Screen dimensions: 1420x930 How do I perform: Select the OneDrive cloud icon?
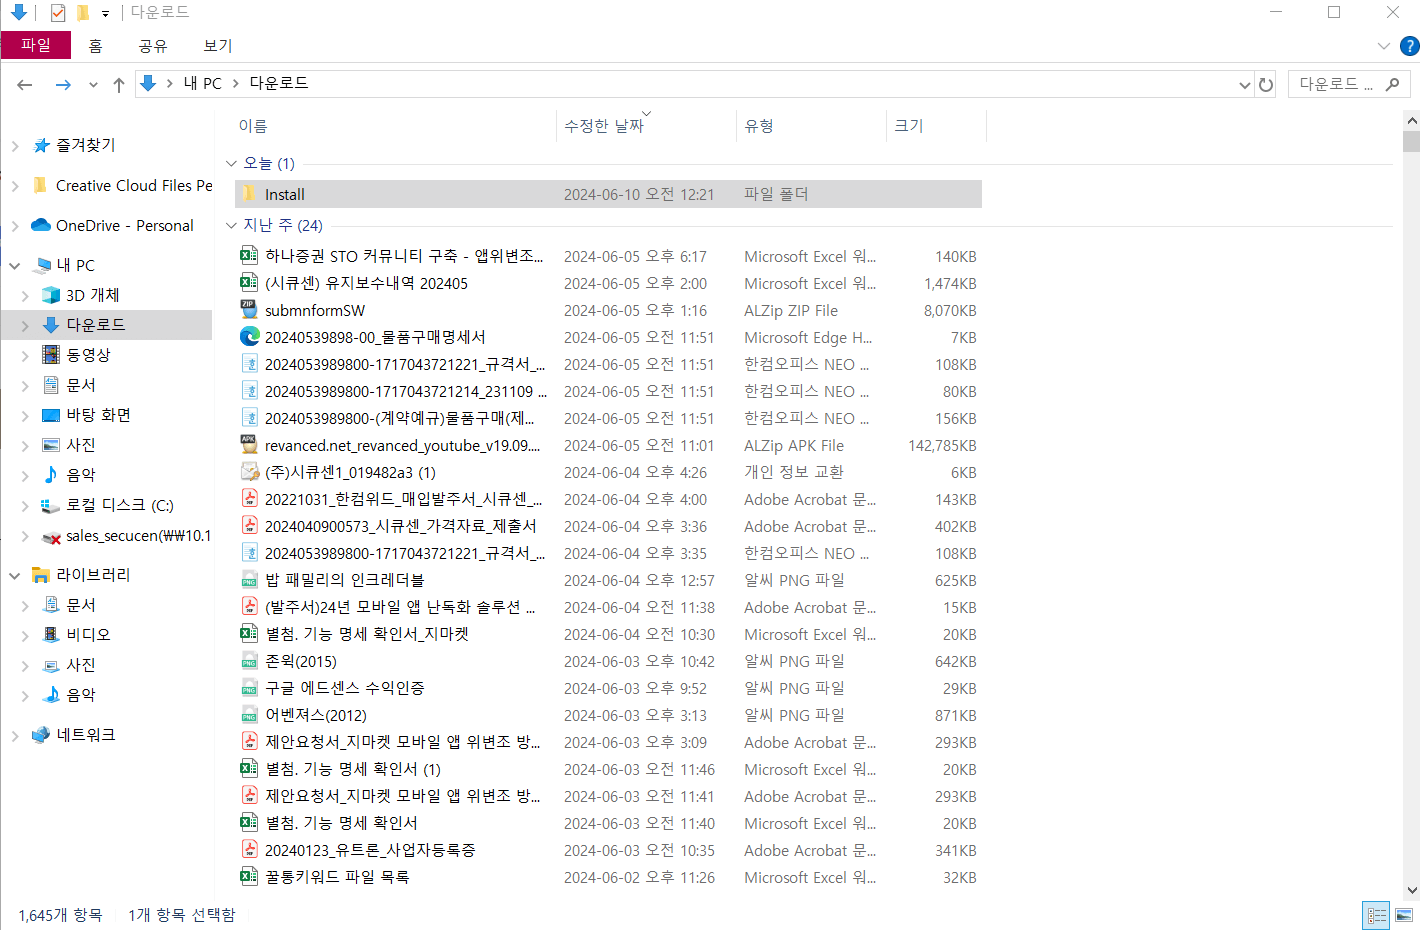pos(41,225)
